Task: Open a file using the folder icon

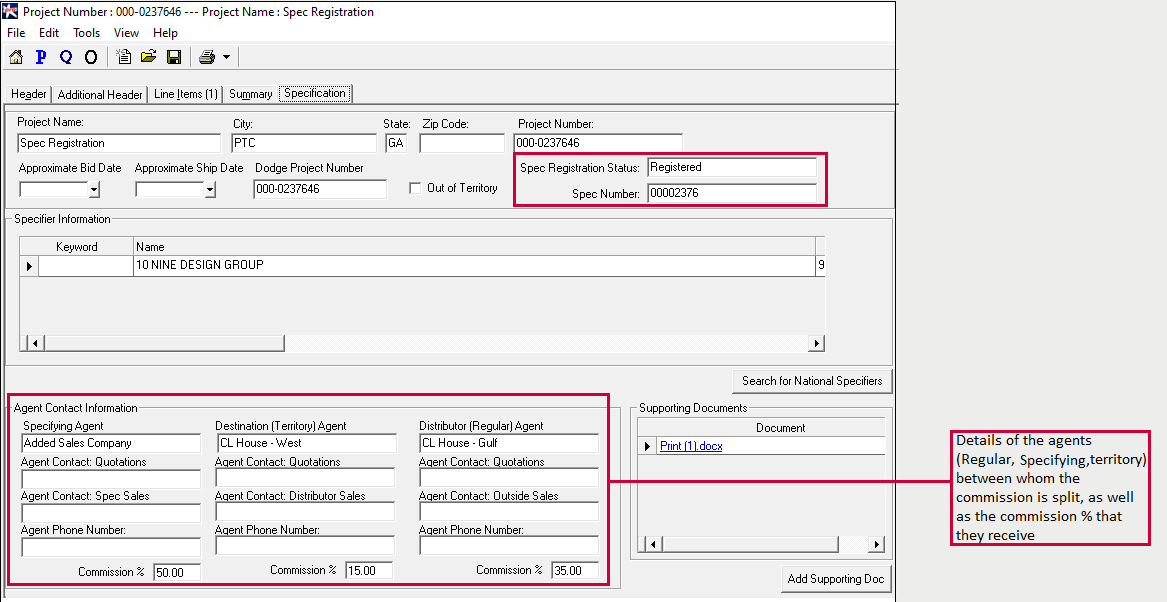Action: [148, 57]
